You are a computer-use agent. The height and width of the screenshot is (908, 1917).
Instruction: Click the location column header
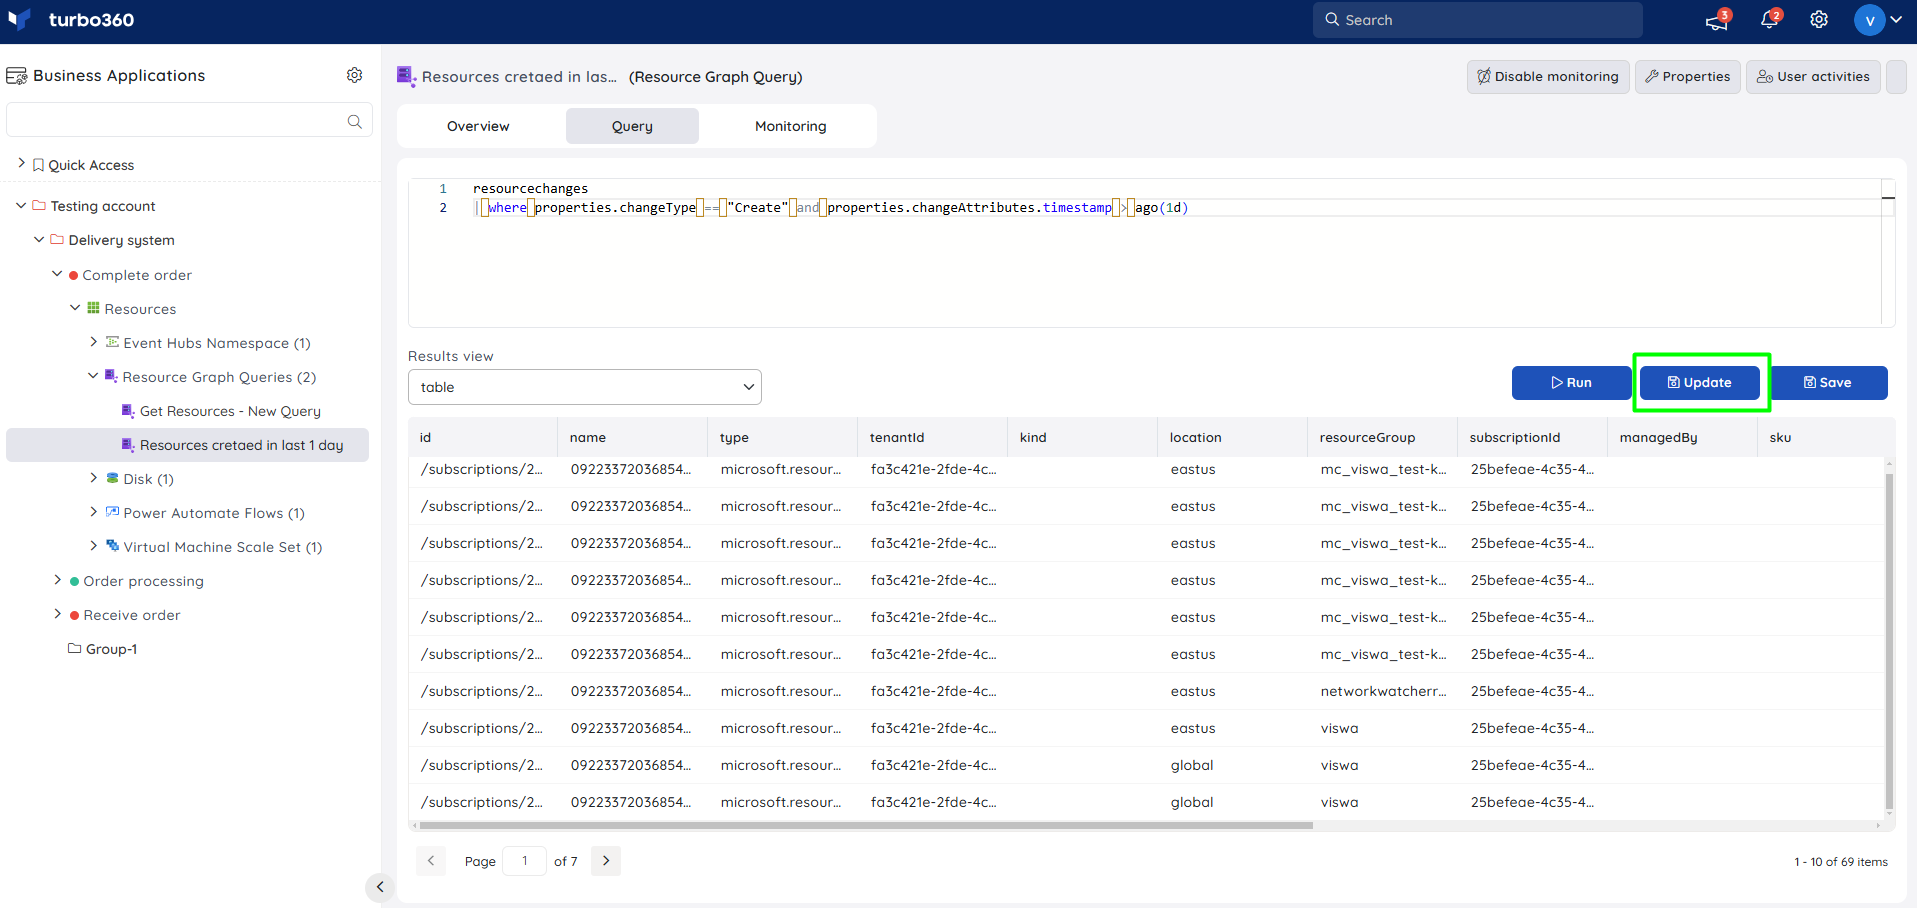[x=1232, y=438]
